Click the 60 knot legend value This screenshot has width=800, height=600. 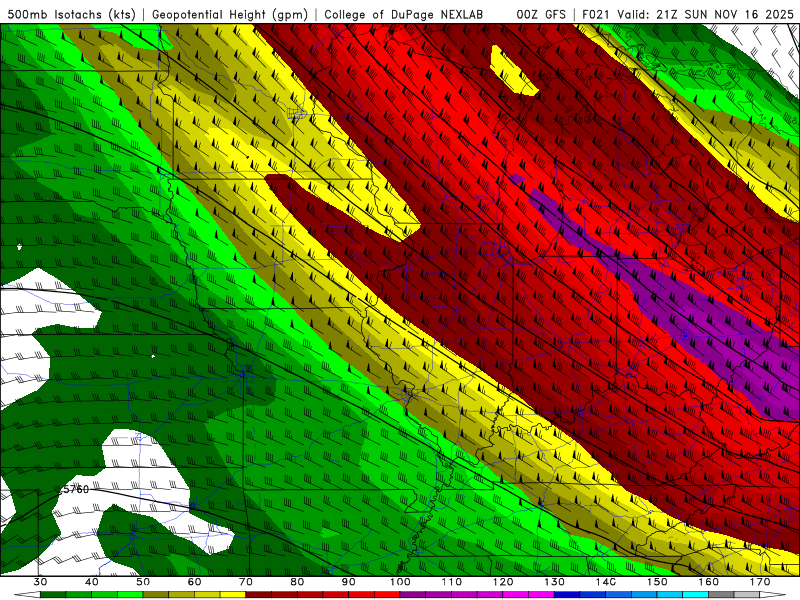(194, 582)
